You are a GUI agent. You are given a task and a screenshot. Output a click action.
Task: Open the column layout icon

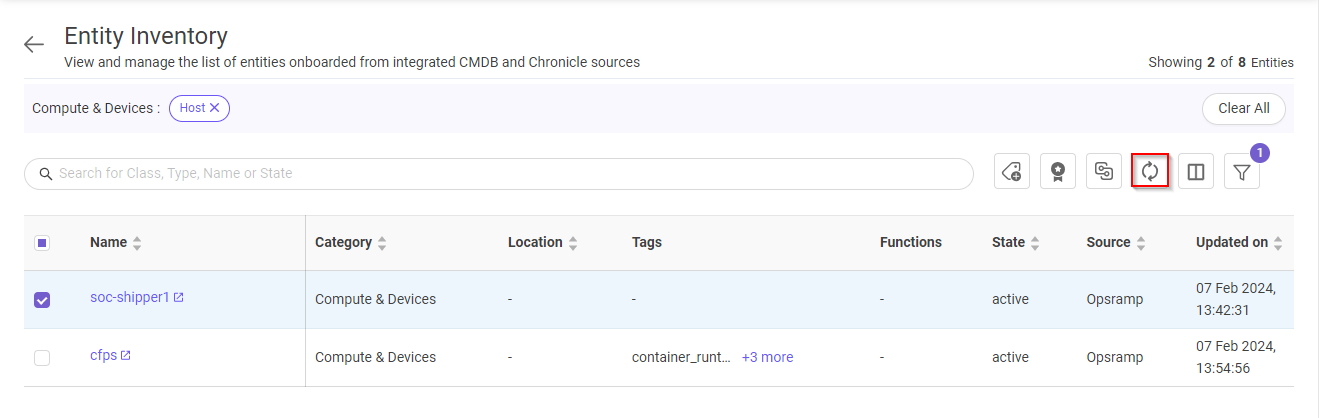point(1196,172)
